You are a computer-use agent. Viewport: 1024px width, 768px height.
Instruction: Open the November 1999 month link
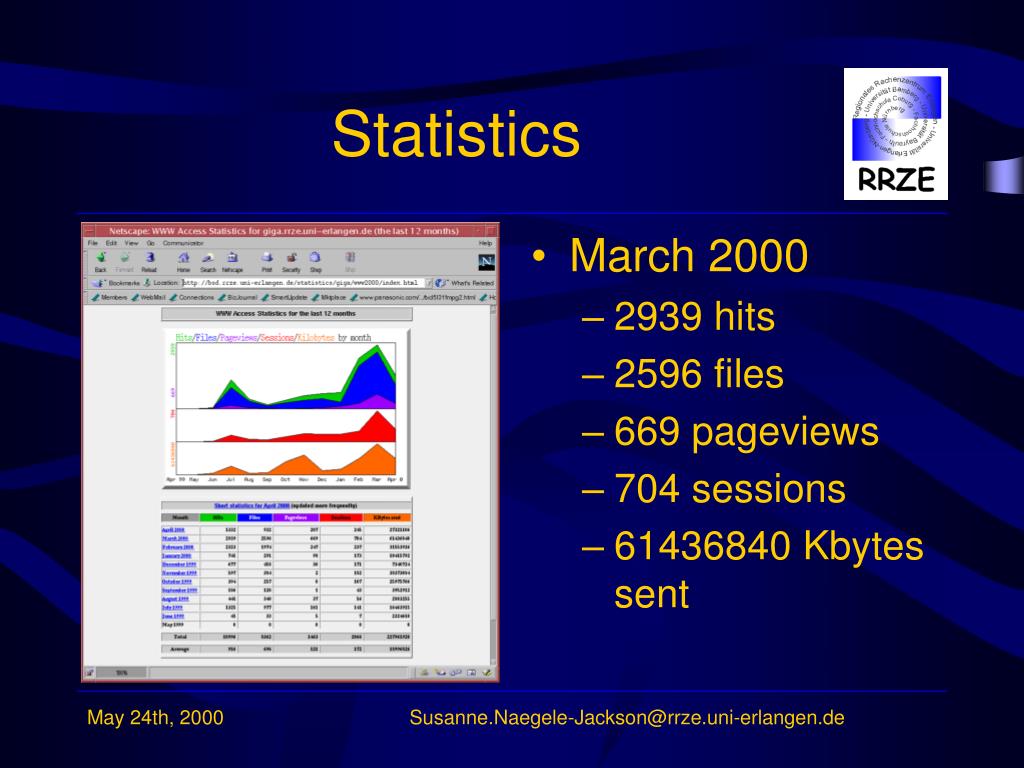(179, 573)
